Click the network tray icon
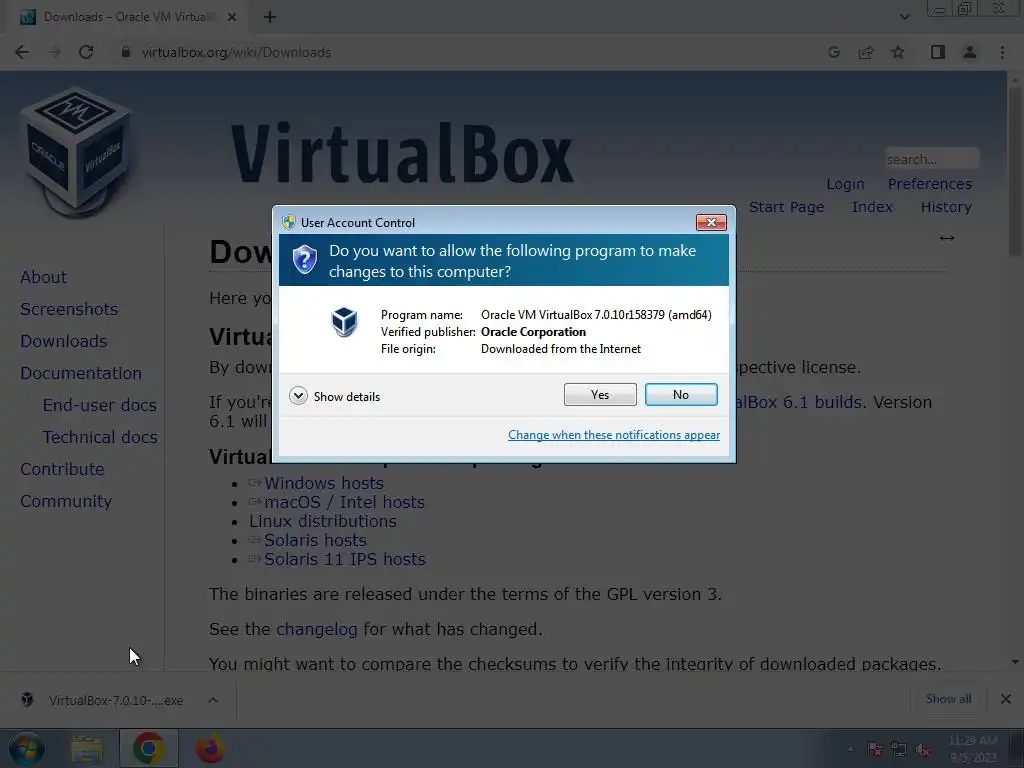 pyautogui.click(x=899, y=750)
